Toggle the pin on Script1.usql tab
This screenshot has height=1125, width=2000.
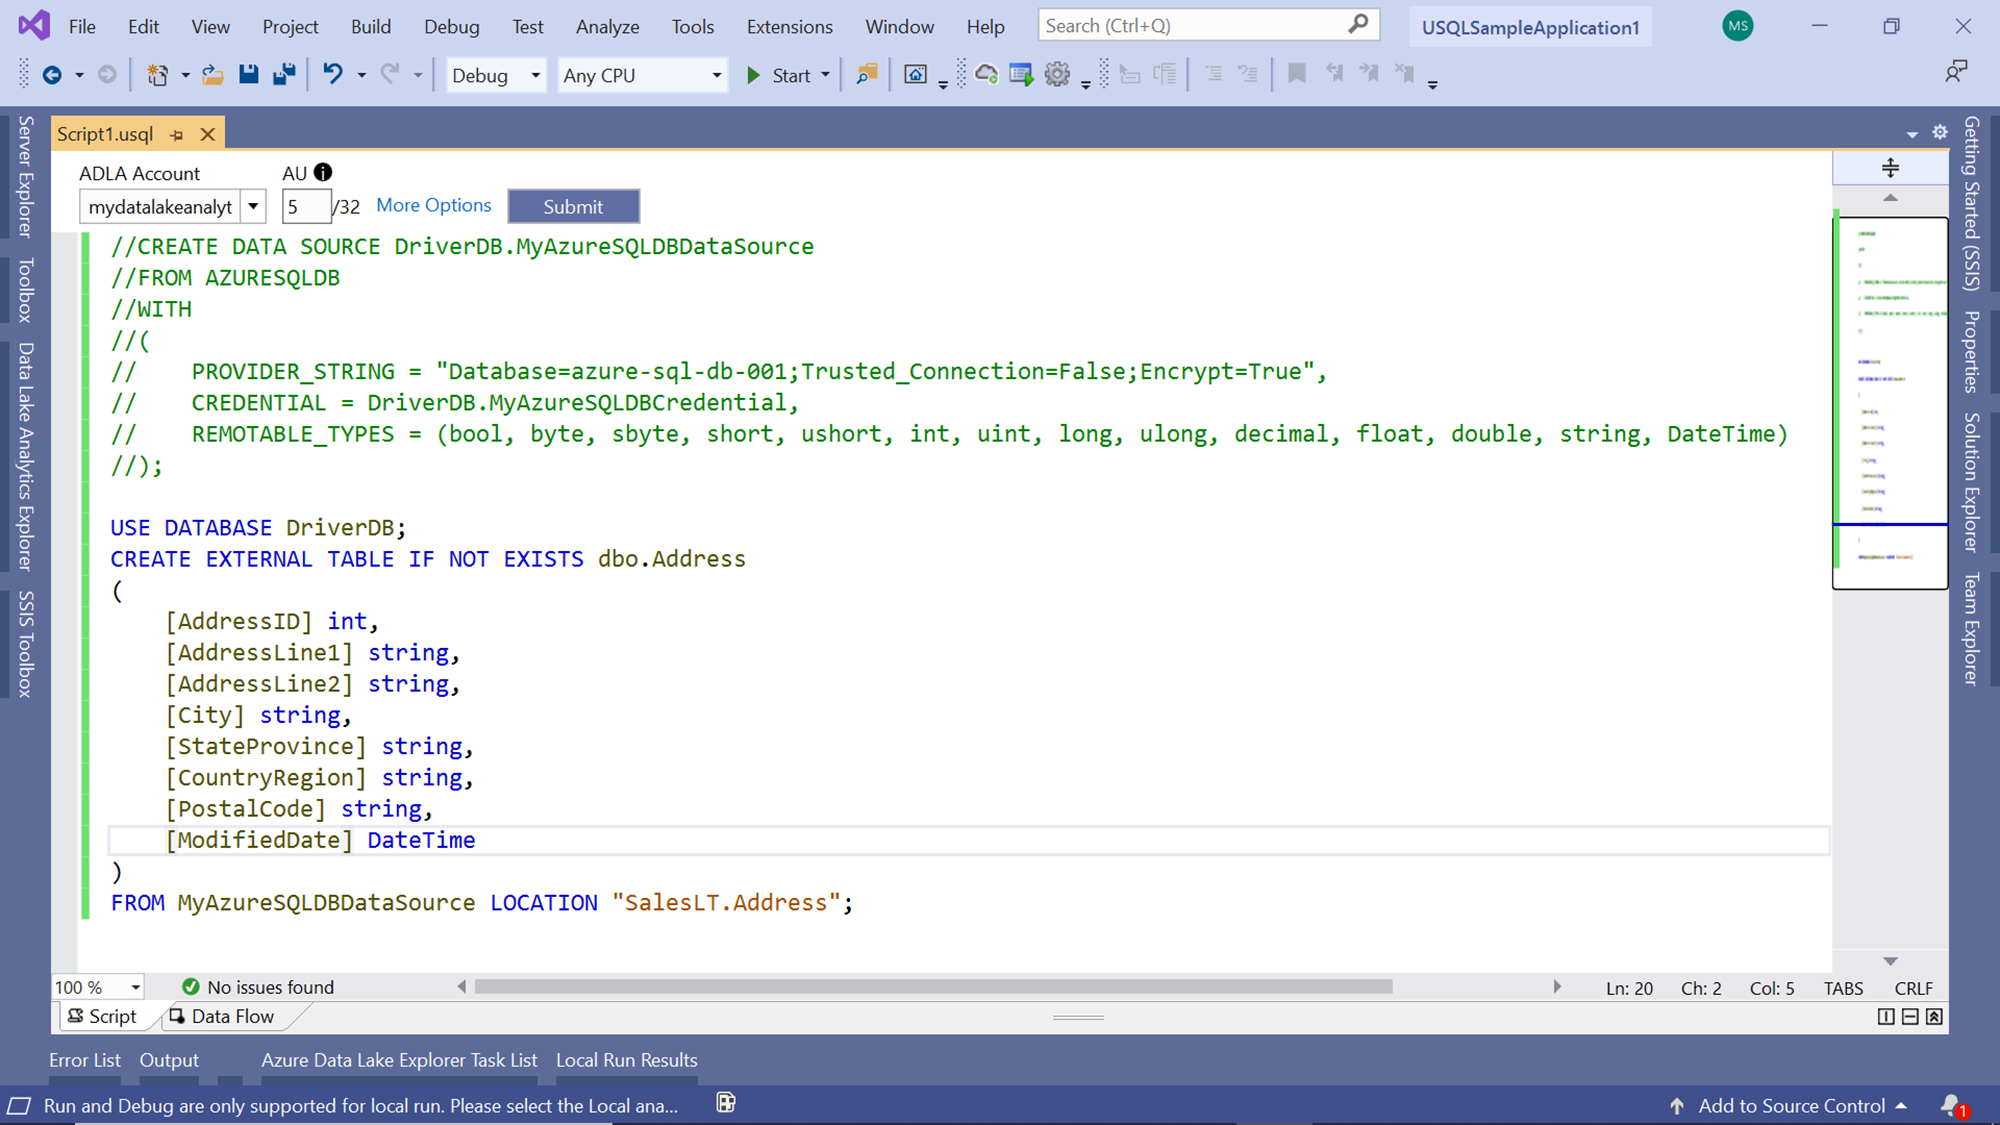[177, 134]
